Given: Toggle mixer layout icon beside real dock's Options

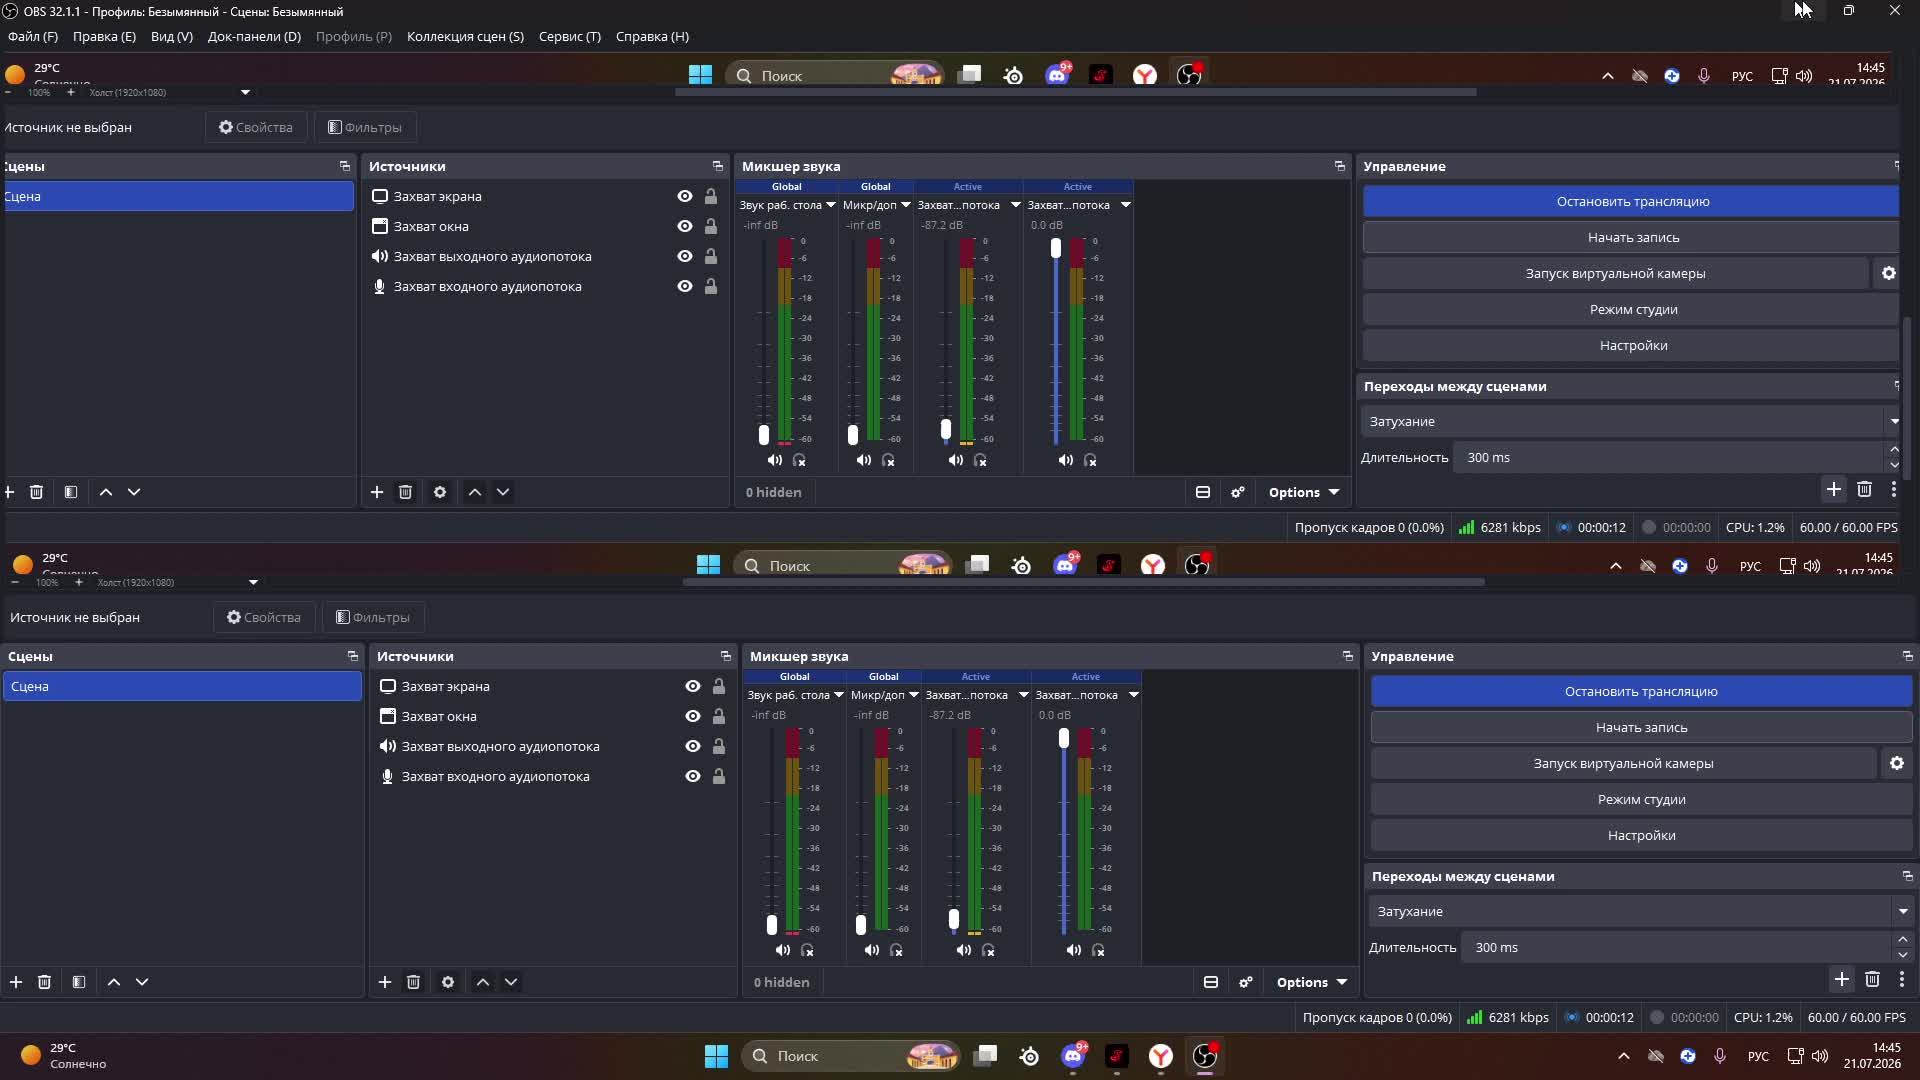Looking at the screenshot, I should click(x=1211, y=982).
